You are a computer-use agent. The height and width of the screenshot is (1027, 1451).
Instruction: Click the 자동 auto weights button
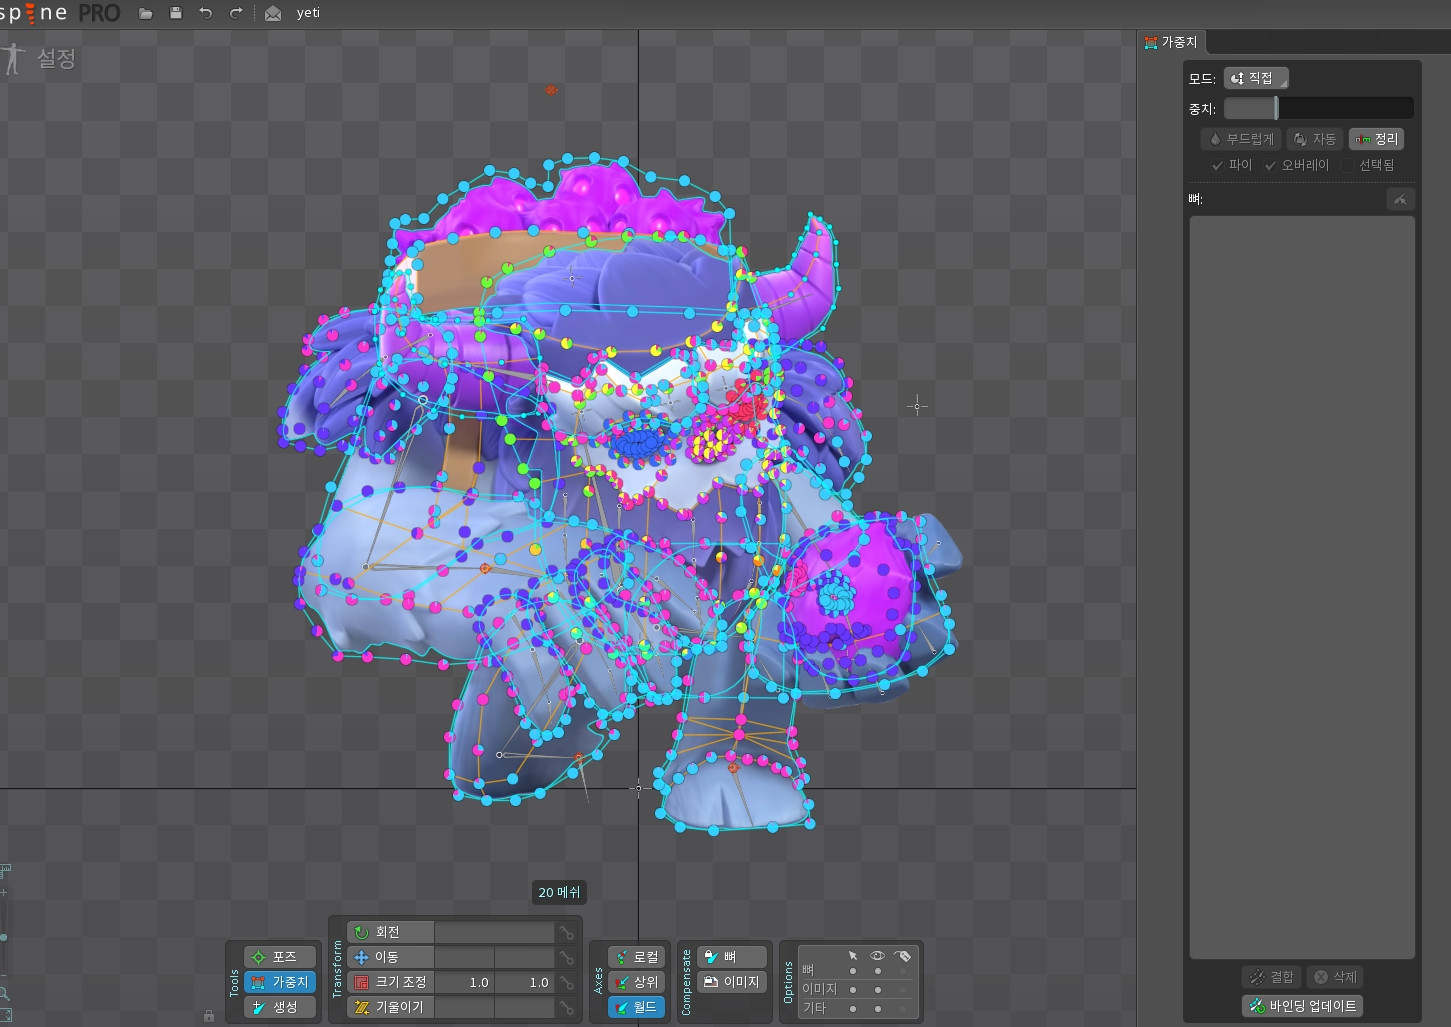click(x=1315, y=139)
